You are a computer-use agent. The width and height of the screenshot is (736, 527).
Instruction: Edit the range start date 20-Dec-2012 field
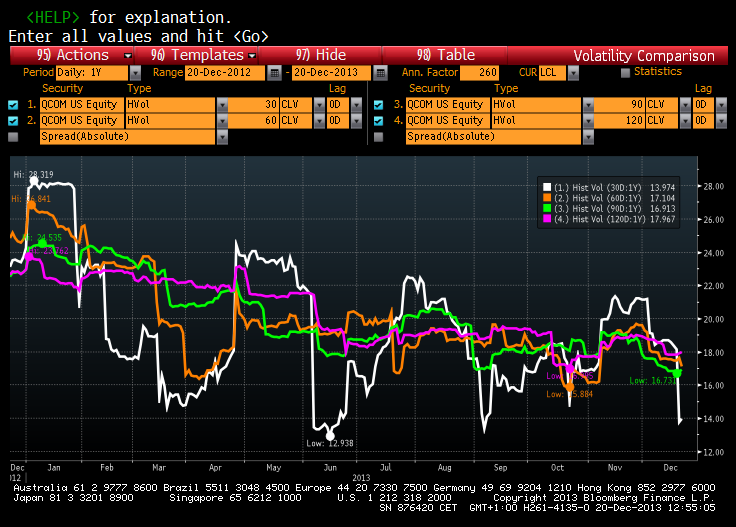pos(225,73)
